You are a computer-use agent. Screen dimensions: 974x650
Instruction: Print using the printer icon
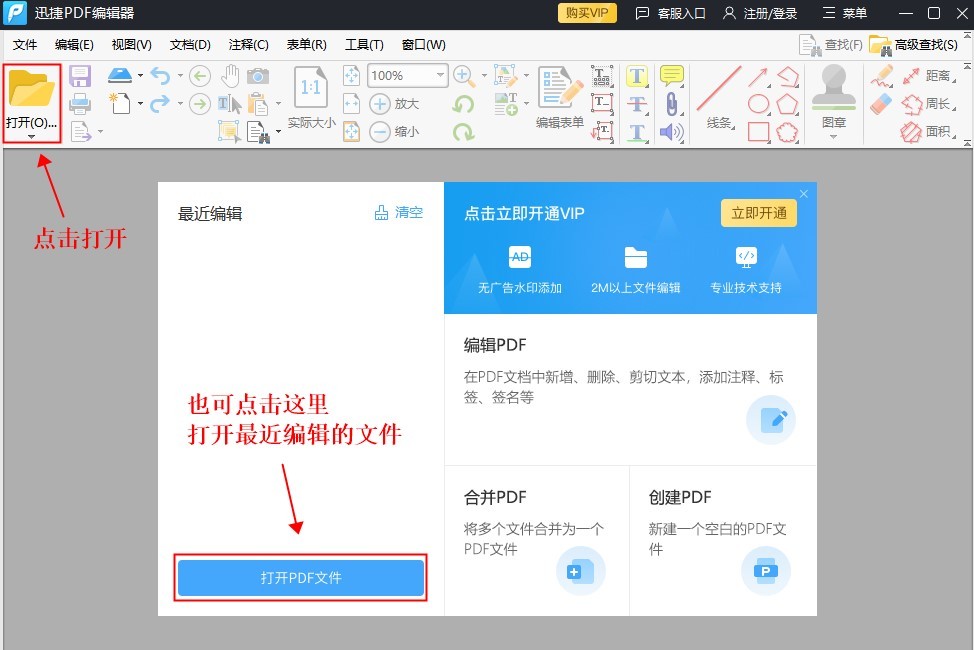pos(80,104)
